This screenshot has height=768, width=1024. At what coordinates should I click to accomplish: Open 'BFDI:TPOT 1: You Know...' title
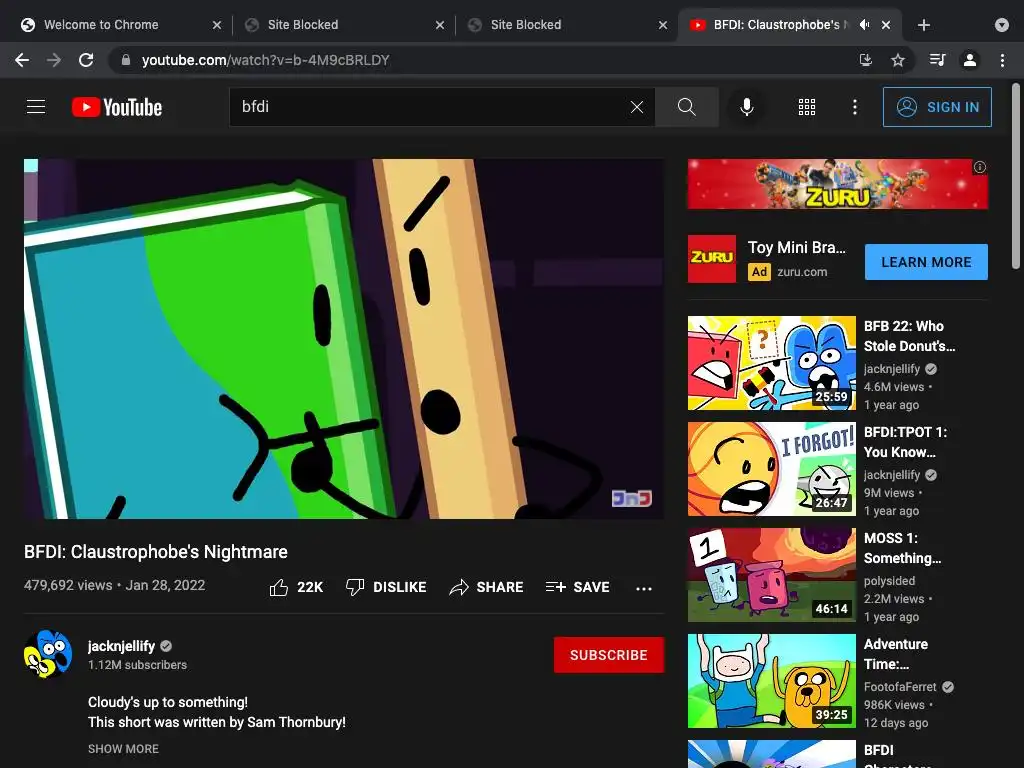tap(905, 442)
